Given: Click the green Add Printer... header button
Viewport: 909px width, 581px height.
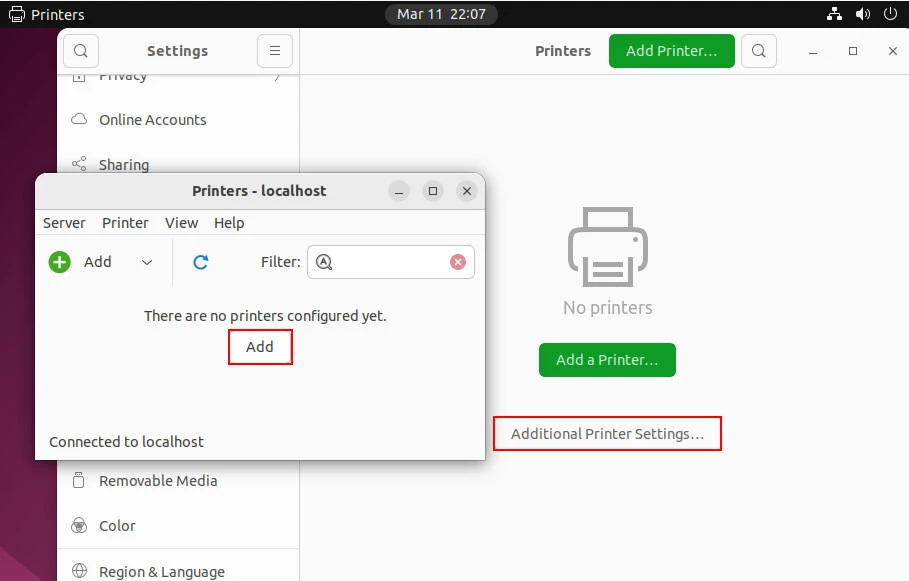Looking at the screenshot, I should (671, 51).
